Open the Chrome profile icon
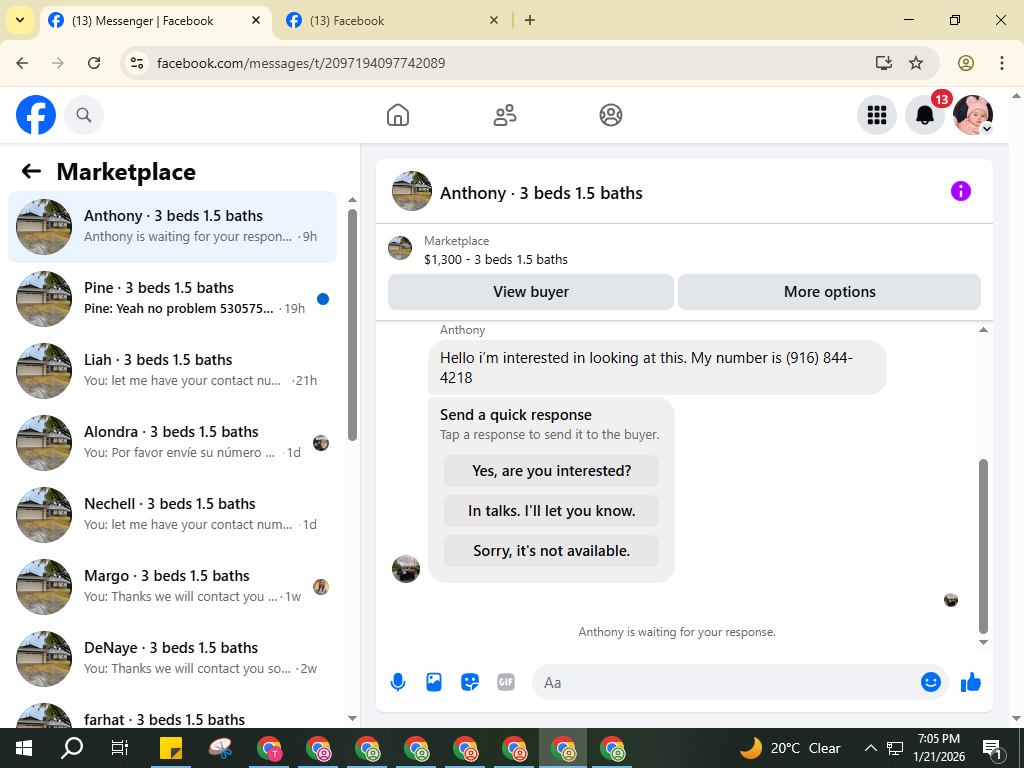Viewport: 1024px width, 768px height. pos(966,63)
